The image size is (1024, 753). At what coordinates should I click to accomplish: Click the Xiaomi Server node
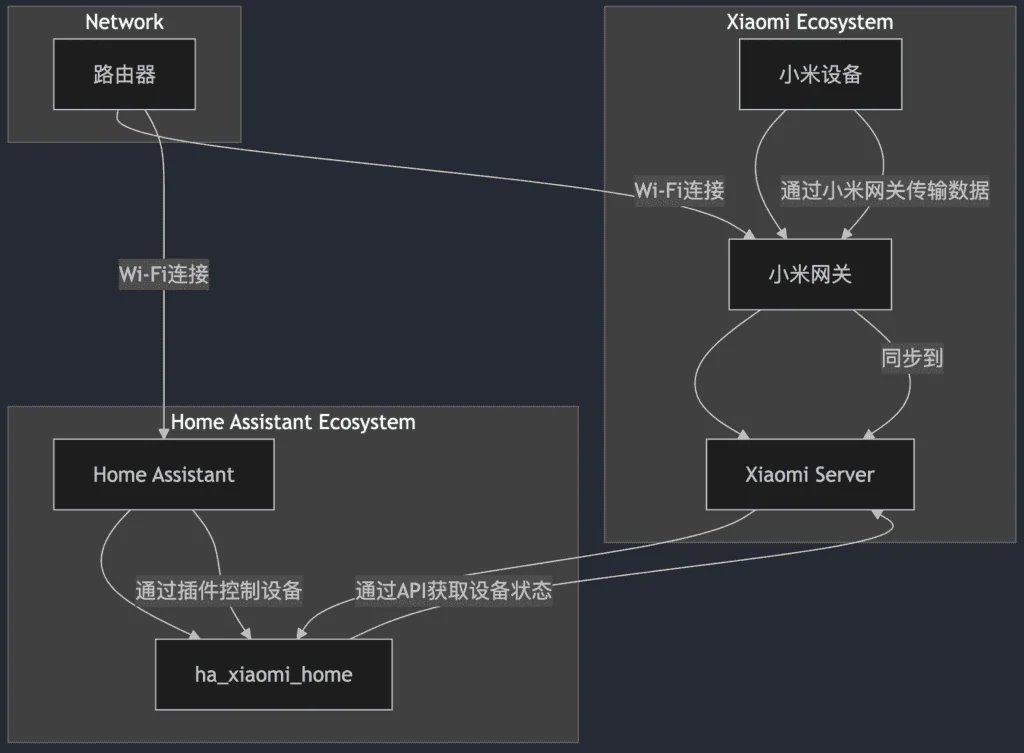click(810, 474)
